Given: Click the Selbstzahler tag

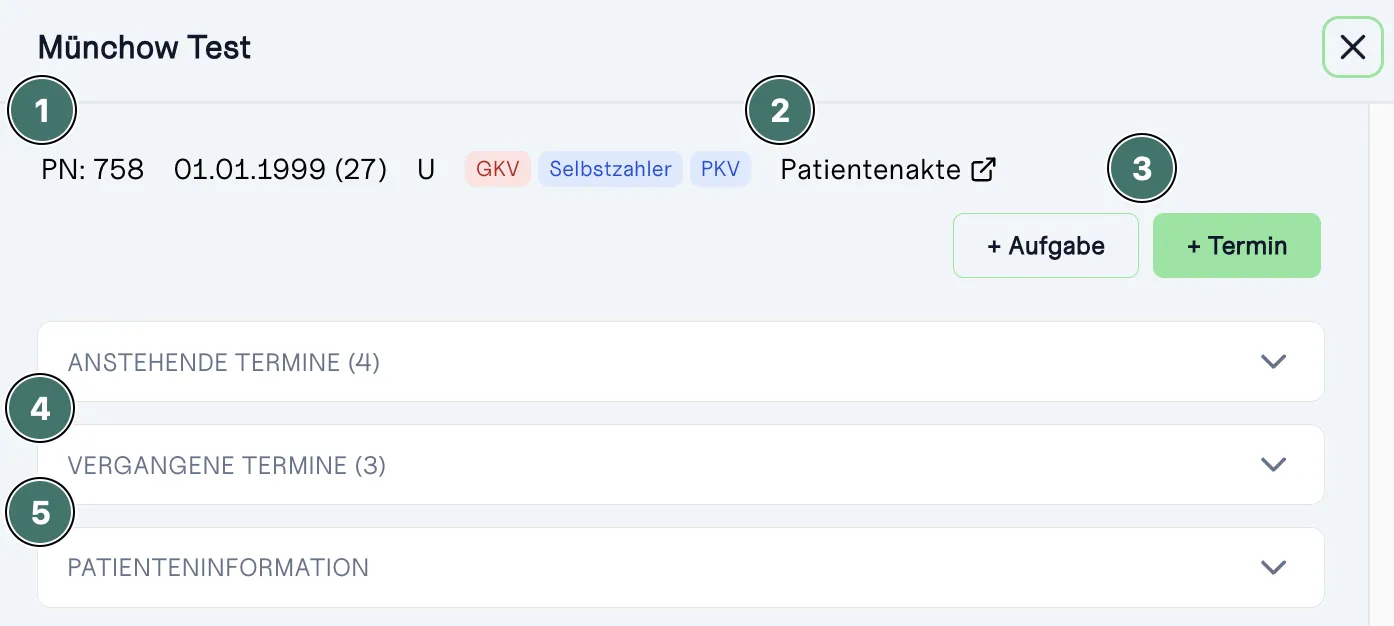Looking at the screenshot, I should coord(611,169).
